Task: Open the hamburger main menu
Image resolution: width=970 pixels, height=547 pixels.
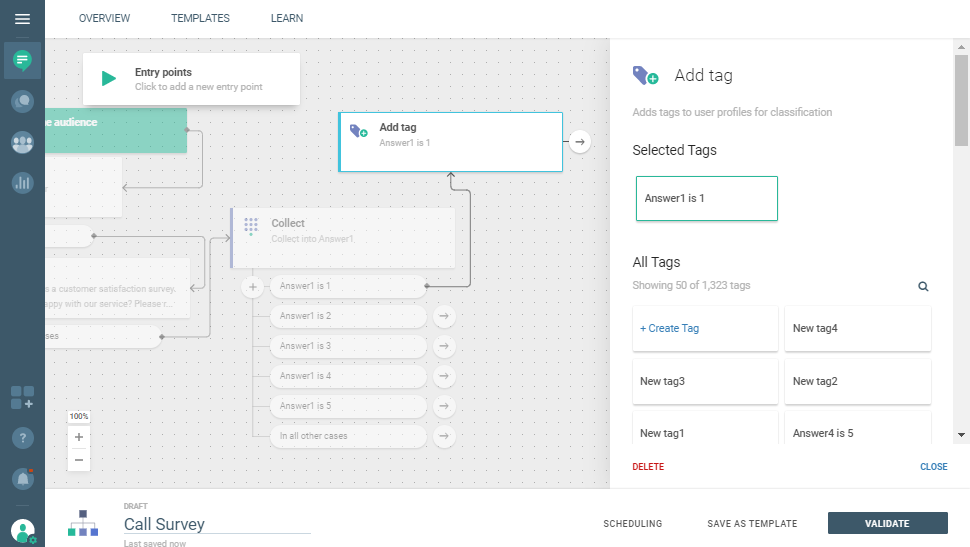Action: click(22, 19)
